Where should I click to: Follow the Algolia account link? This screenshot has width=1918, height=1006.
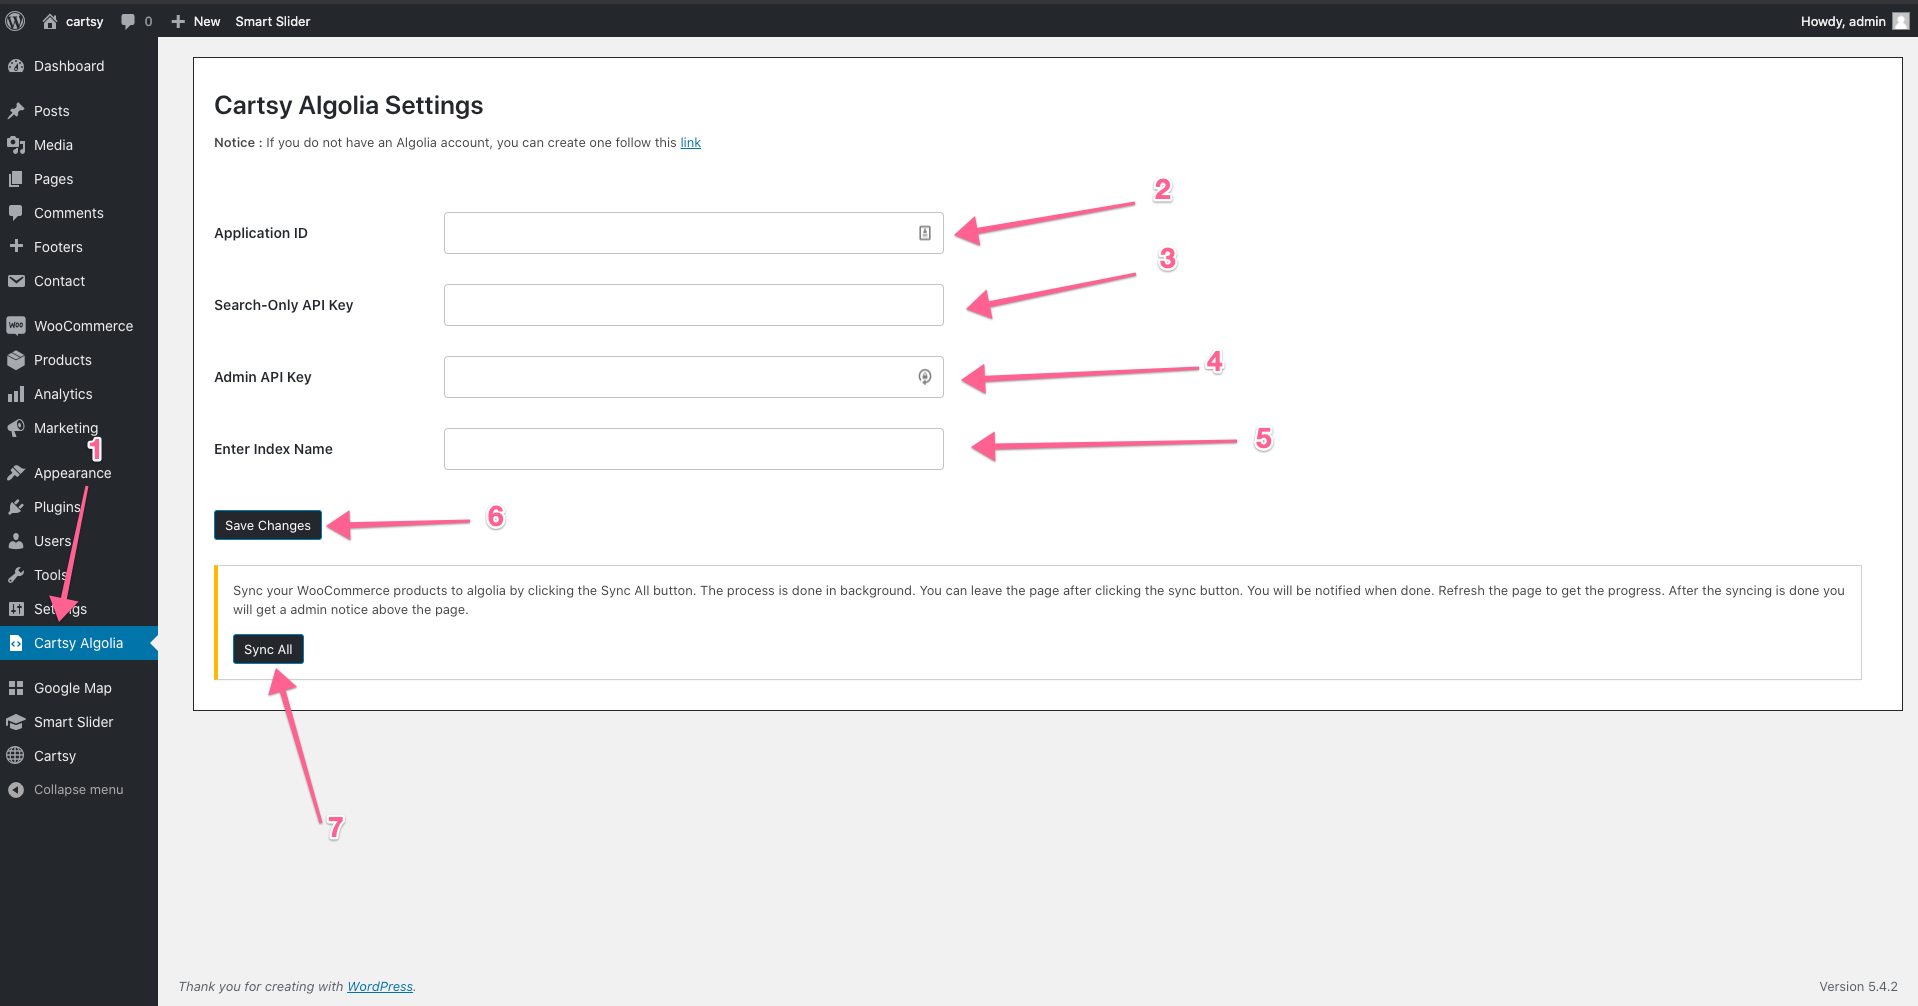(x=690, y=143)
